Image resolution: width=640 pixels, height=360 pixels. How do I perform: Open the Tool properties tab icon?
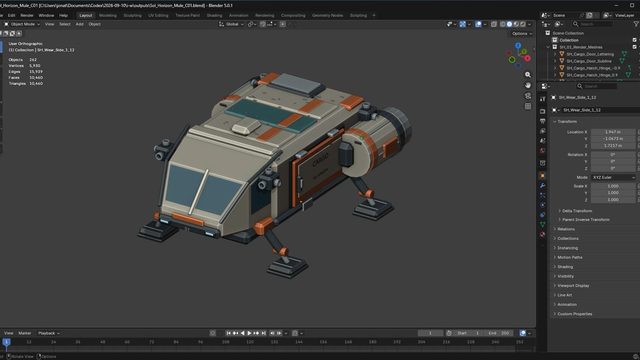pos(542,99)
